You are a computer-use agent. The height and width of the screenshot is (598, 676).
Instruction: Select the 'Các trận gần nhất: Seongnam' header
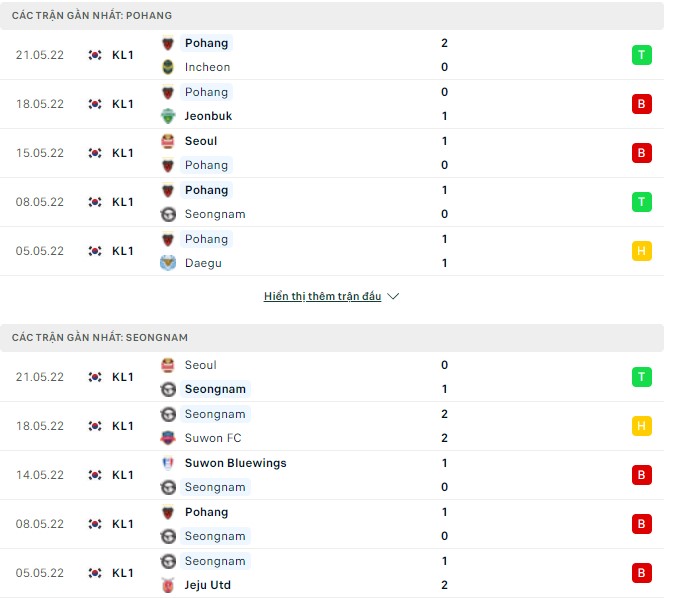point(100,338)
